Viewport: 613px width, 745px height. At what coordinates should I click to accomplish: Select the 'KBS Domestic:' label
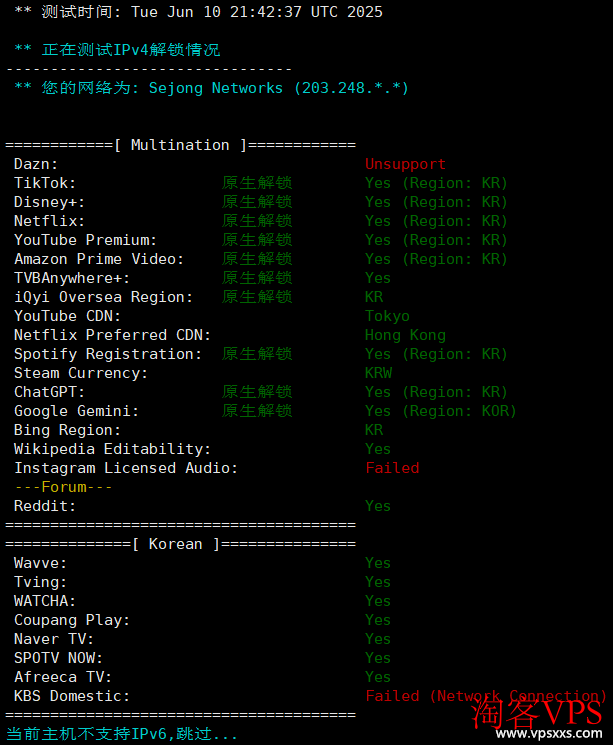tap(72, 696)
